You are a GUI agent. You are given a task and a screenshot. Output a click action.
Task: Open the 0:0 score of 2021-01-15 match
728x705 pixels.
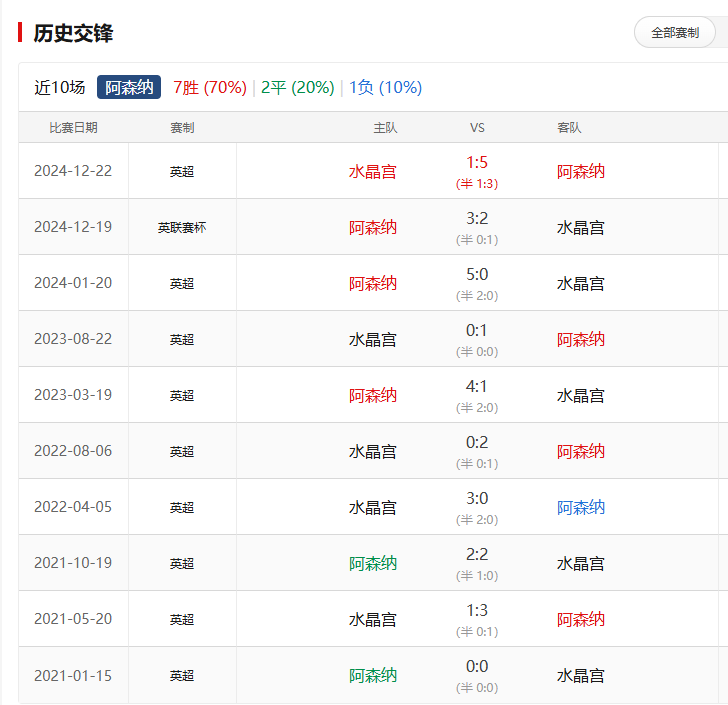(477, 666)
